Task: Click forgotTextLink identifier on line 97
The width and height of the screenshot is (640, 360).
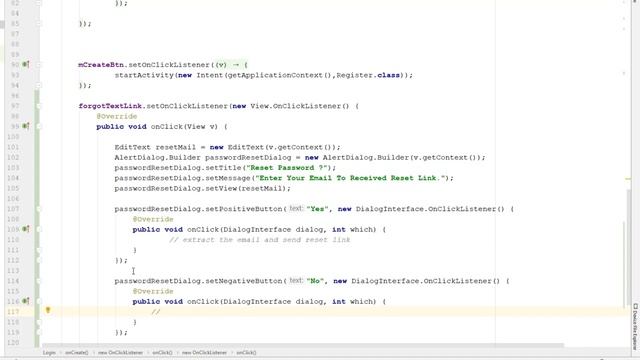Action: coord(110,106)
